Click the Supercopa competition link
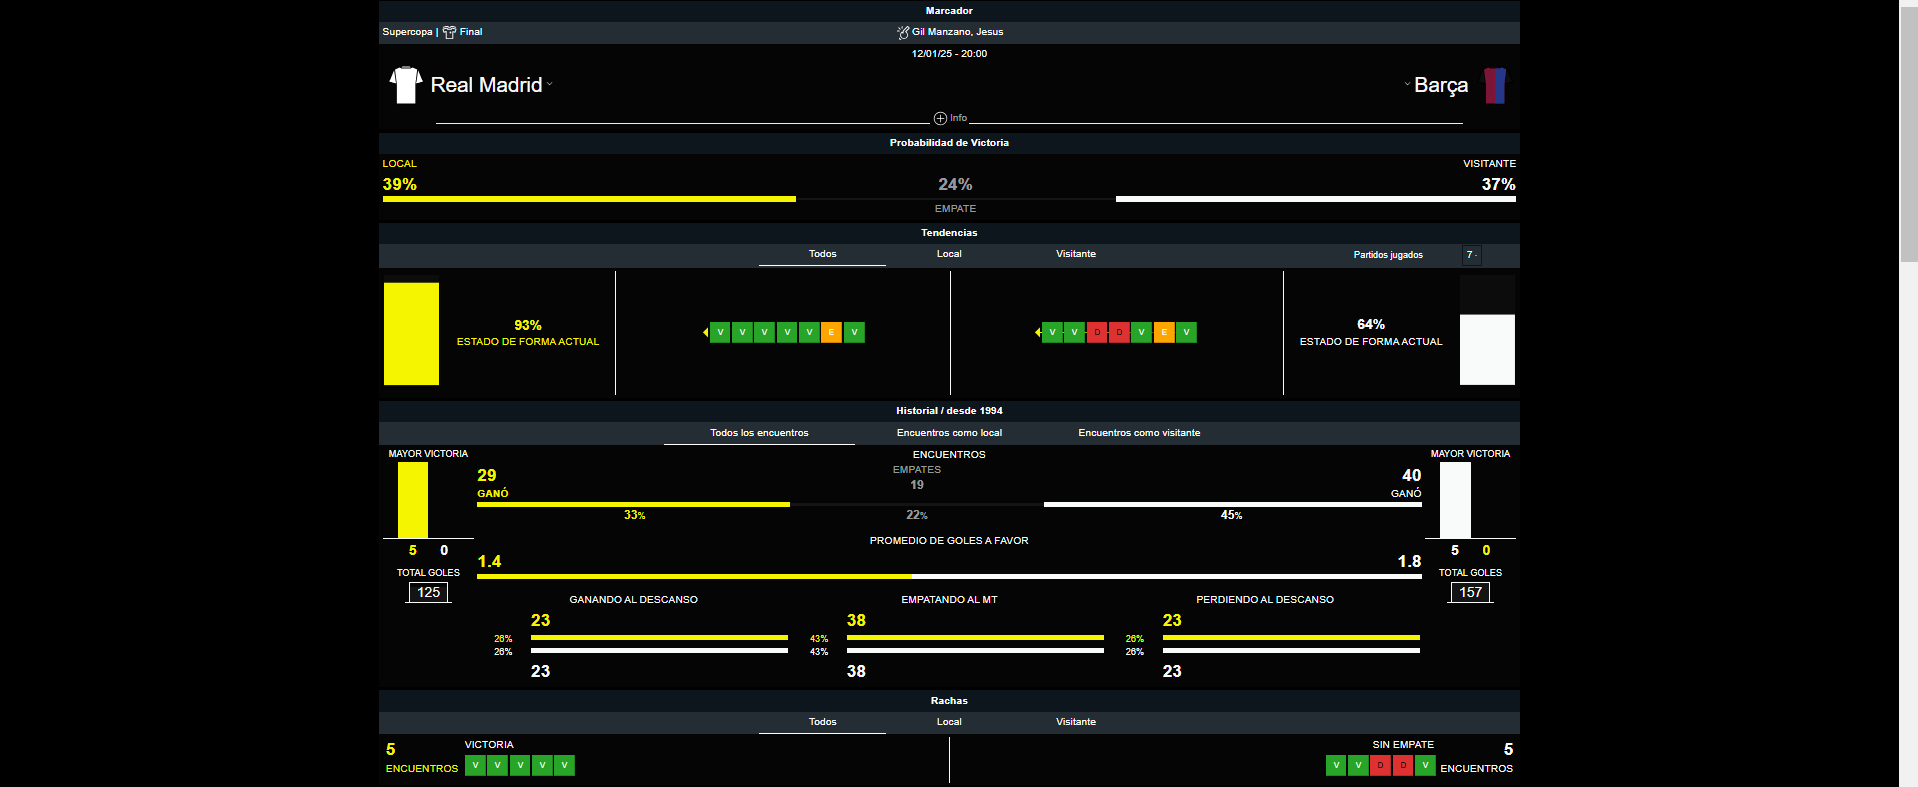 click(407, 32)
